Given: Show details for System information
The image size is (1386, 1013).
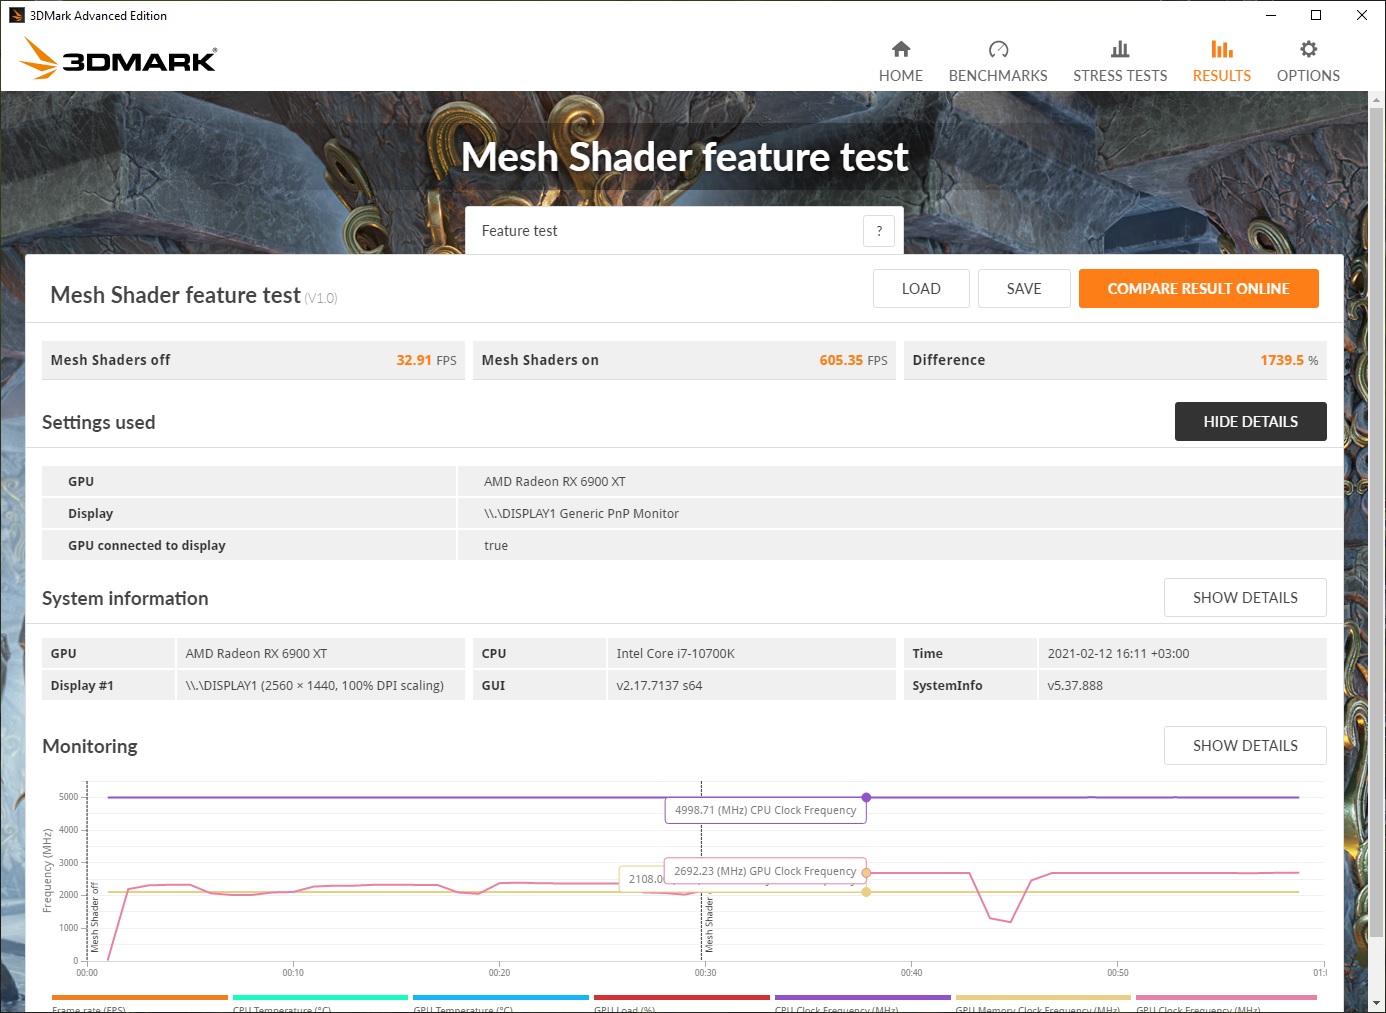Looking at the screenshot, I should tap(1245, 598).
